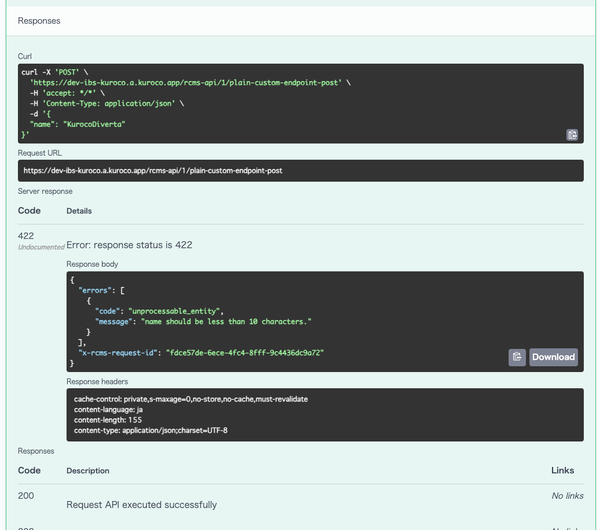Click the 'Response headers' label
This screenshot has width=600, height=530.
tap(97, 382)
